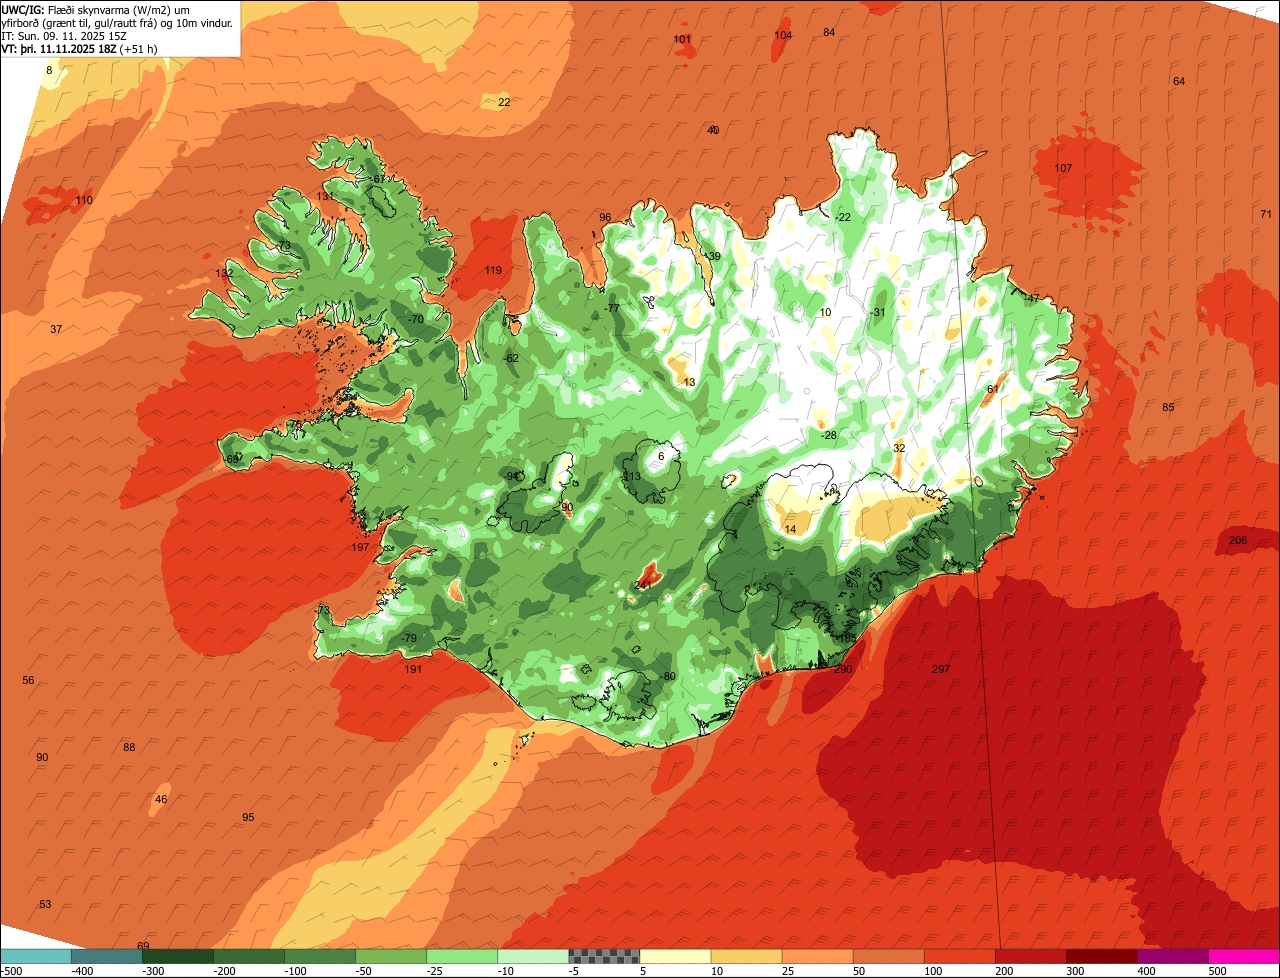Click the value 107 in the northeast ocean

click(1063, 168)
